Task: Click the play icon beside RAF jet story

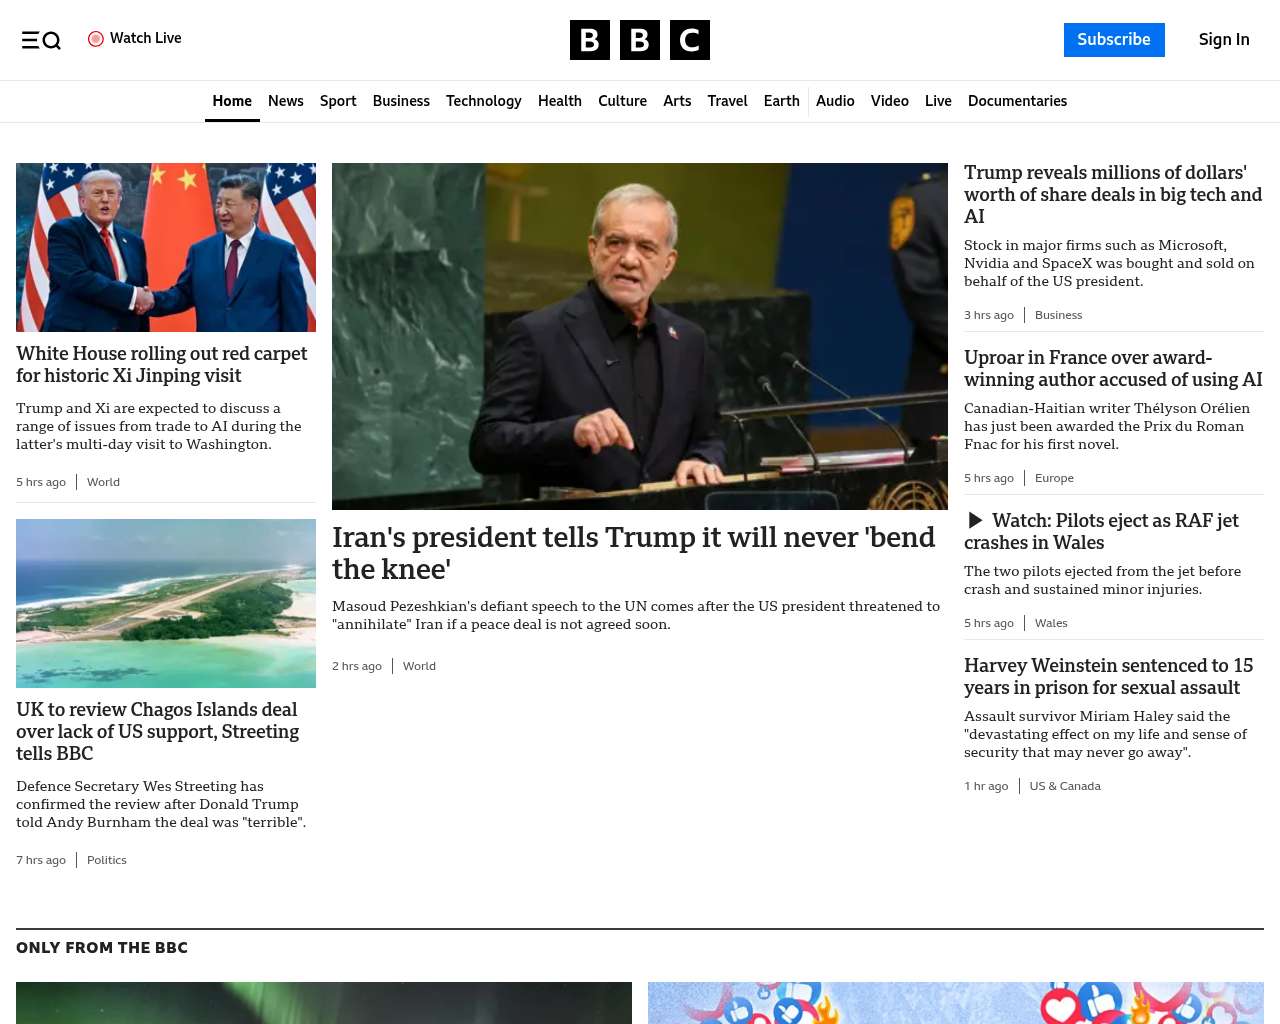Action: (x=975, y=520)
